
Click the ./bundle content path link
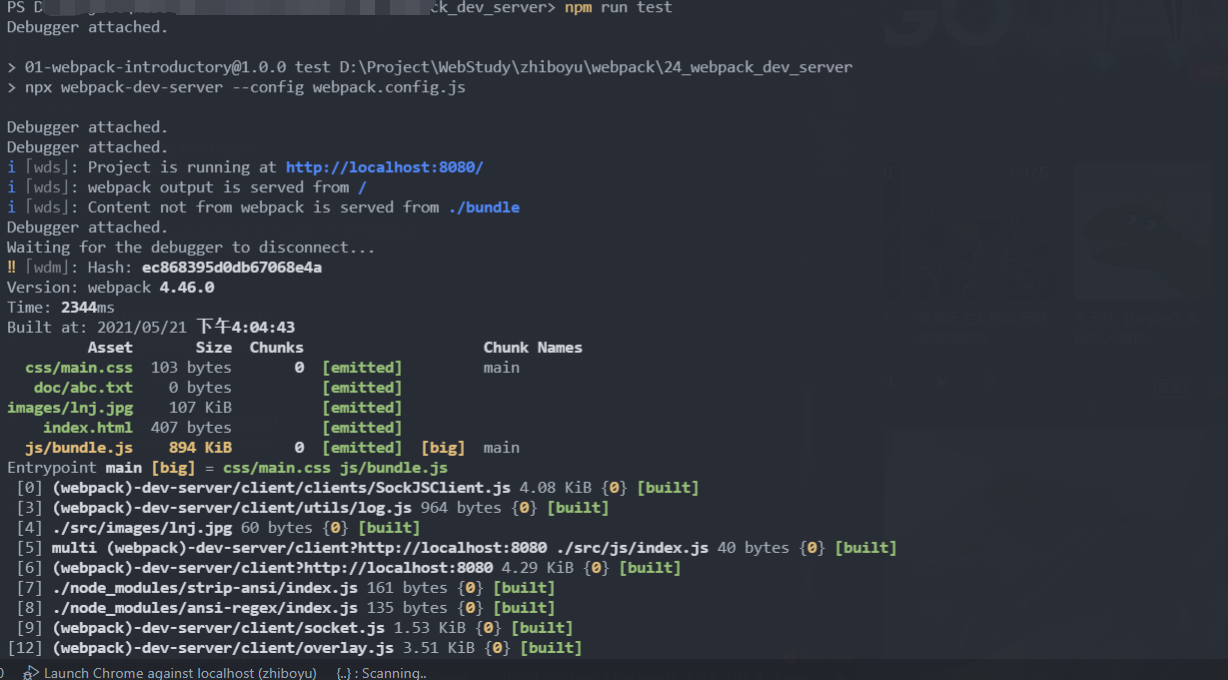point(484,207)
